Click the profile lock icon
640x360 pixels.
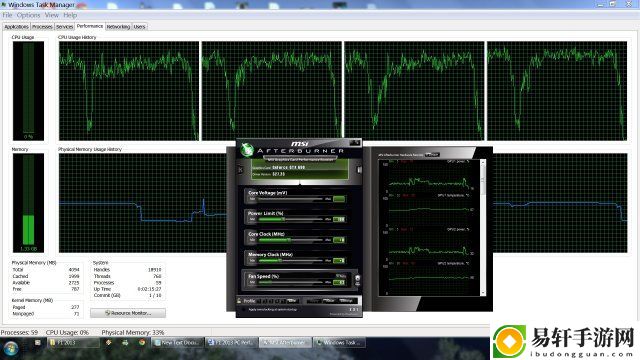tap(239, 301)
